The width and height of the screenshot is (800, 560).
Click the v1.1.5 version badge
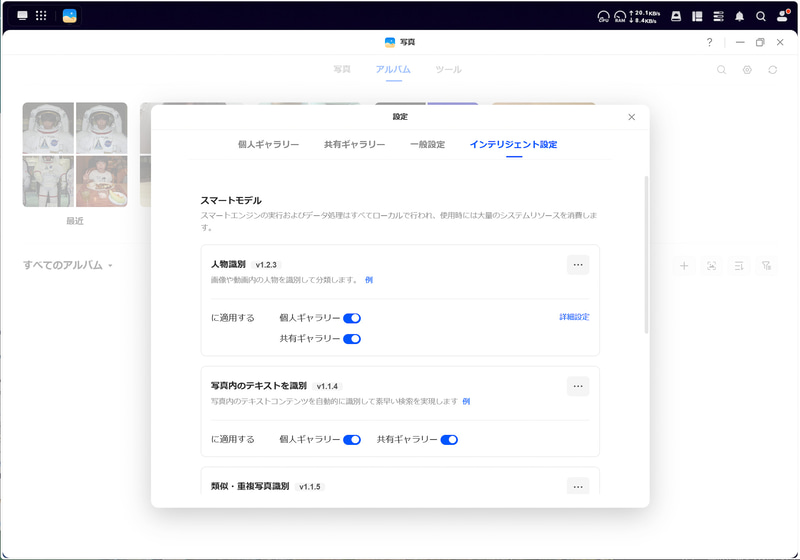point(310,487)
